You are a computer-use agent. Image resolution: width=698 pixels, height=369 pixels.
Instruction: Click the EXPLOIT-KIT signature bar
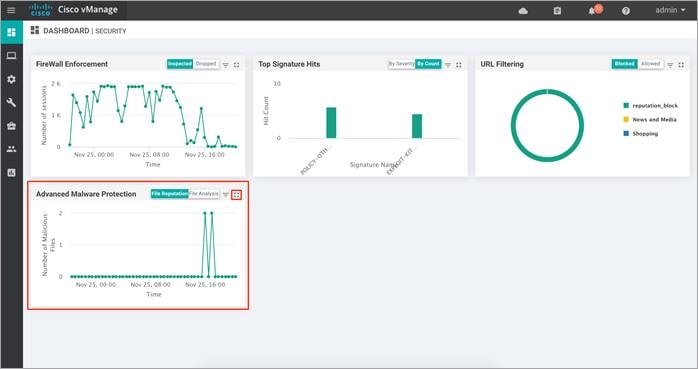coord(417,126)
